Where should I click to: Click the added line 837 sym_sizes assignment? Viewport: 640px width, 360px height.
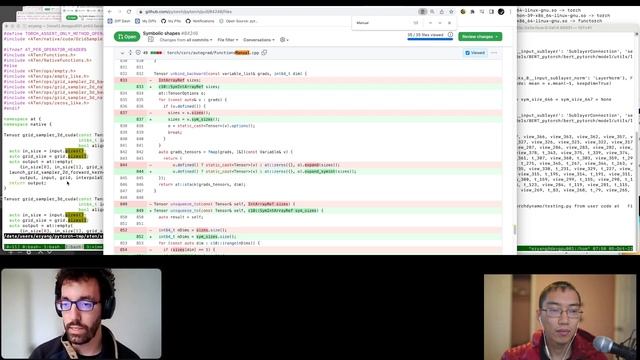pyautogui.click(x=308, y=119)
